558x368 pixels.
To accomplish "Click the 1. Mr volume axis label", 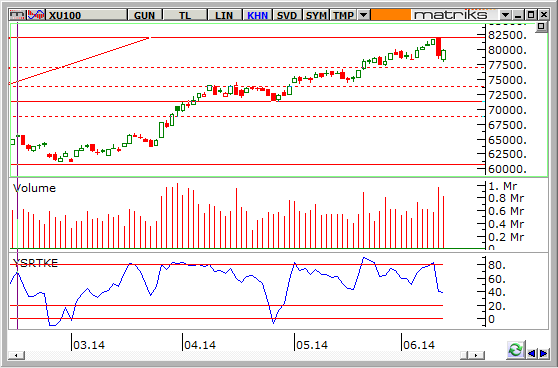I will coord(504,185).
